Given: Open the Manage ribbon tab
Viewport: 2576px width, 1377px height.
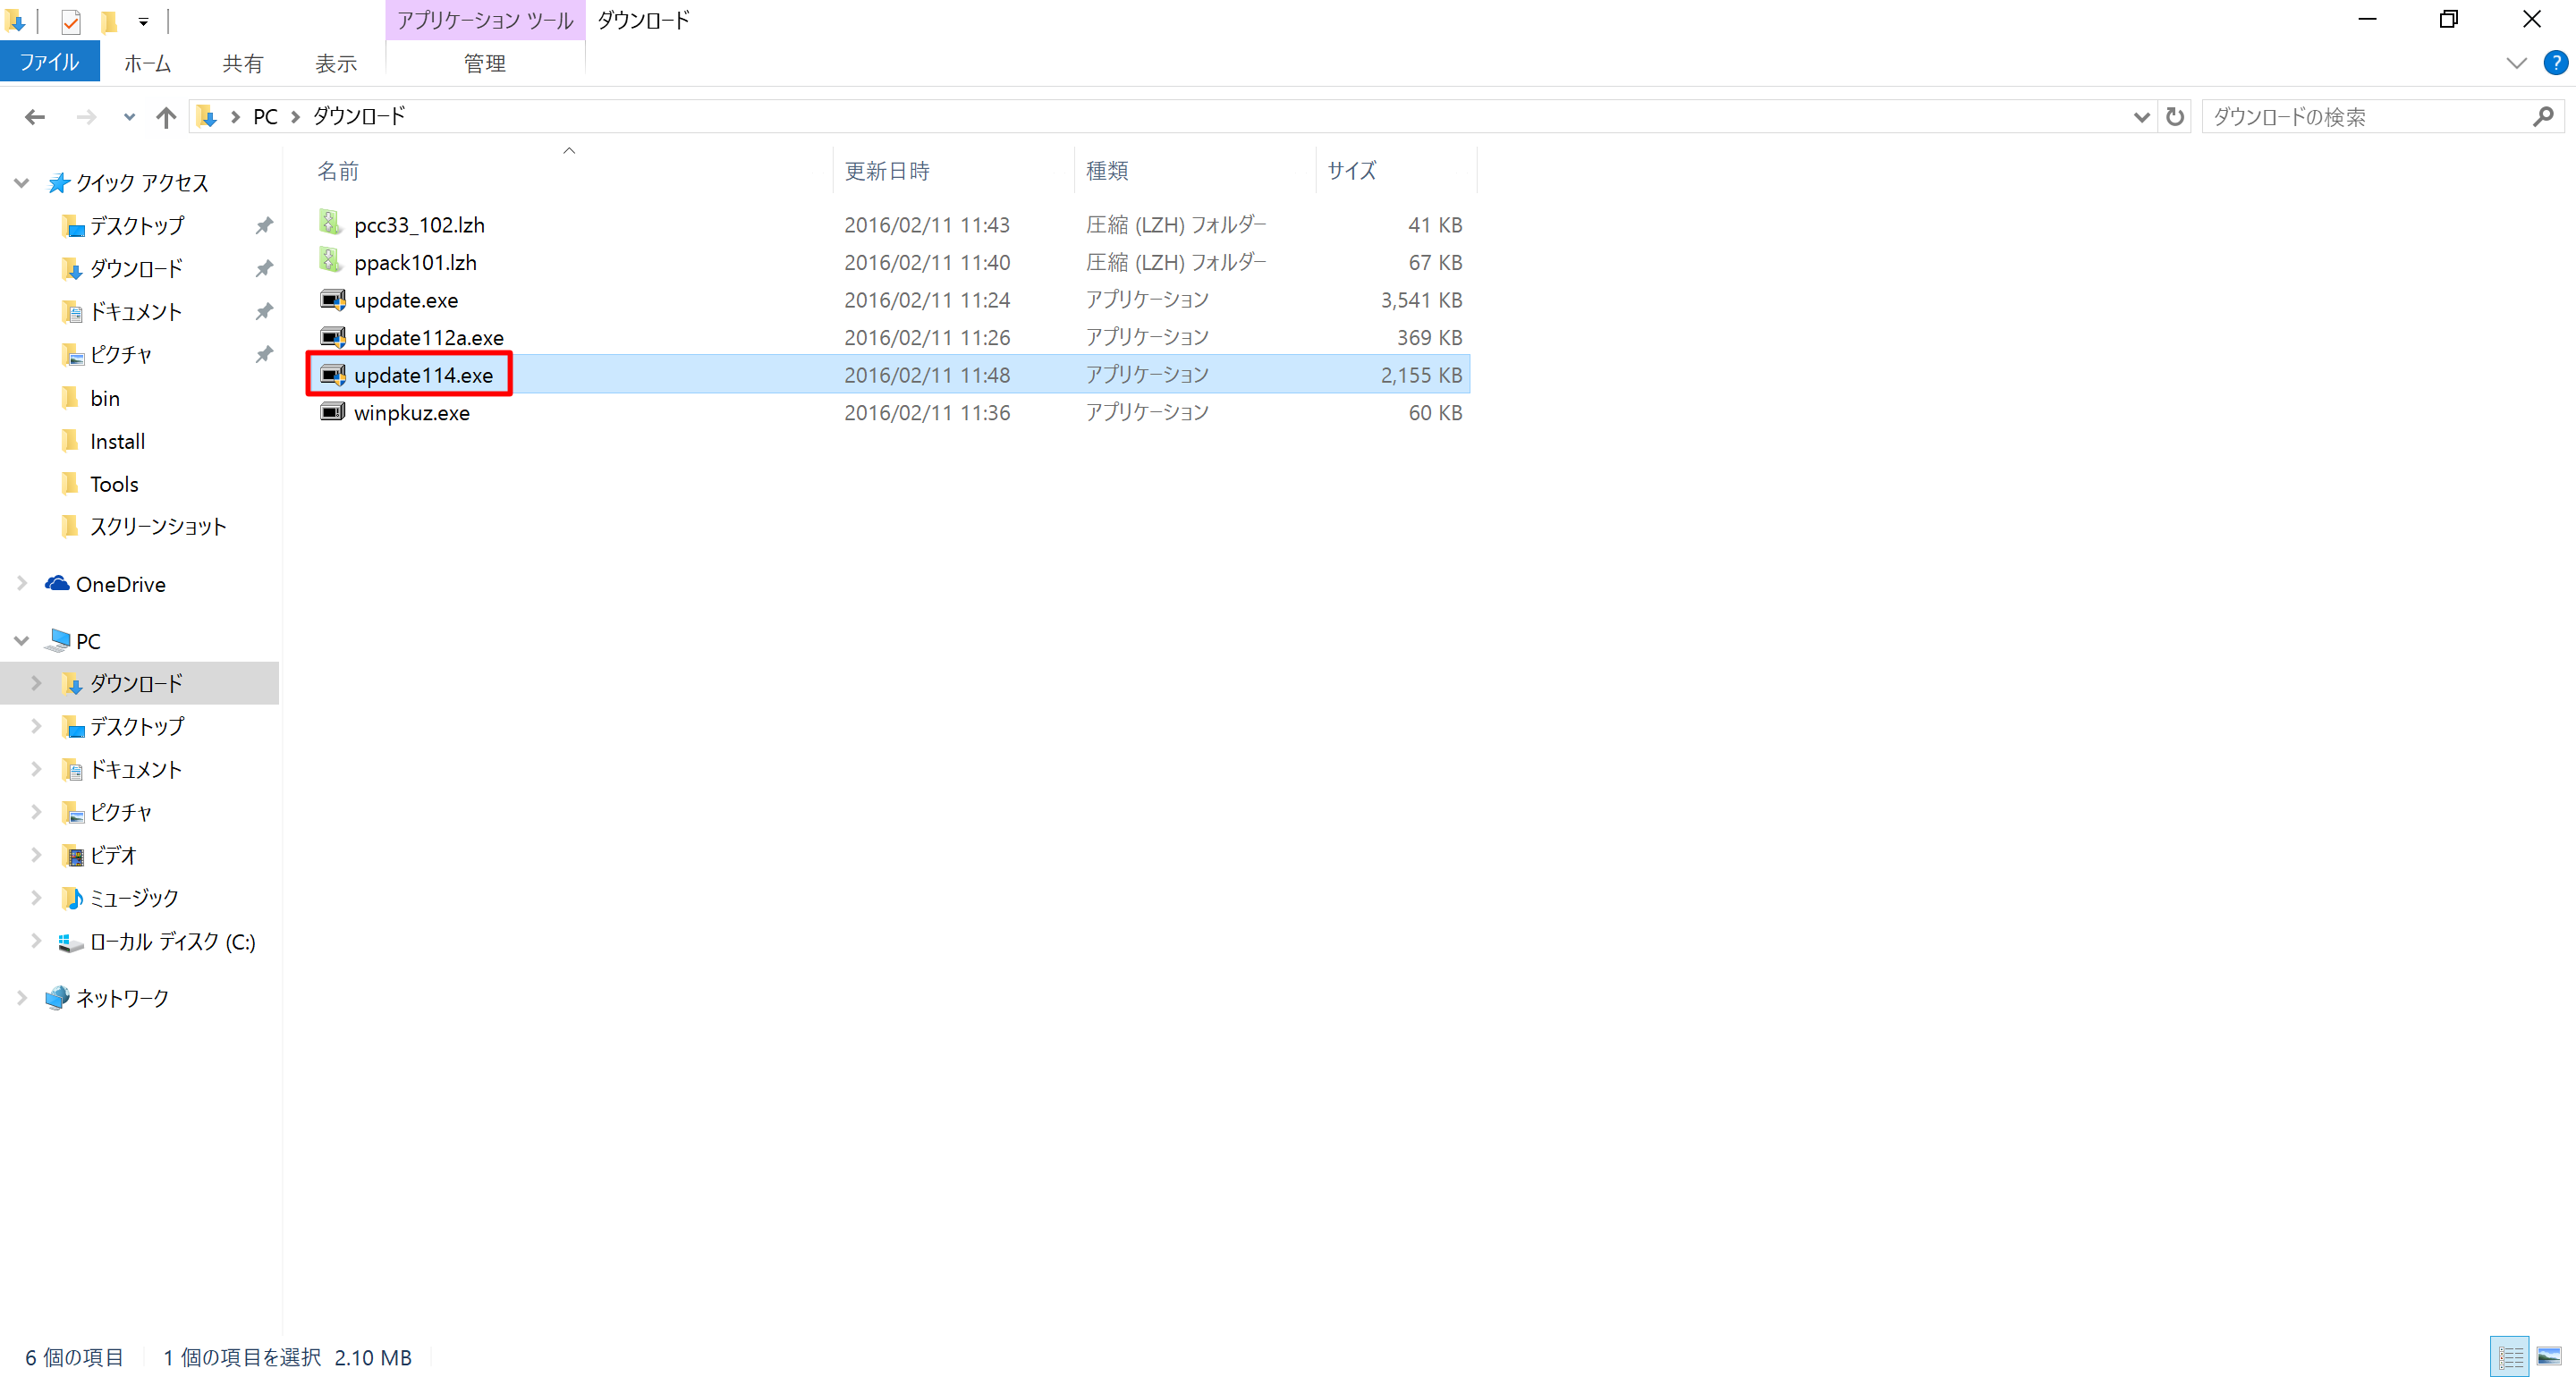Looking at the screenshot, I should click(x=484, y=64).
